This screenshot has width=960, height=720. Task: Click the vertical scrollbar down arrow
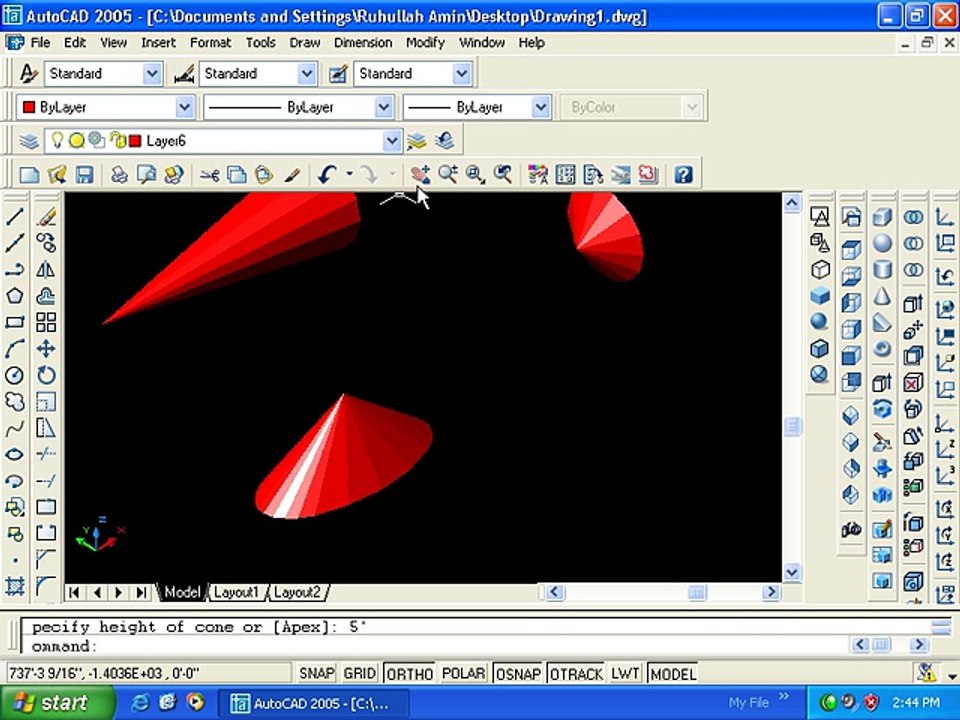tap(792, 572)
